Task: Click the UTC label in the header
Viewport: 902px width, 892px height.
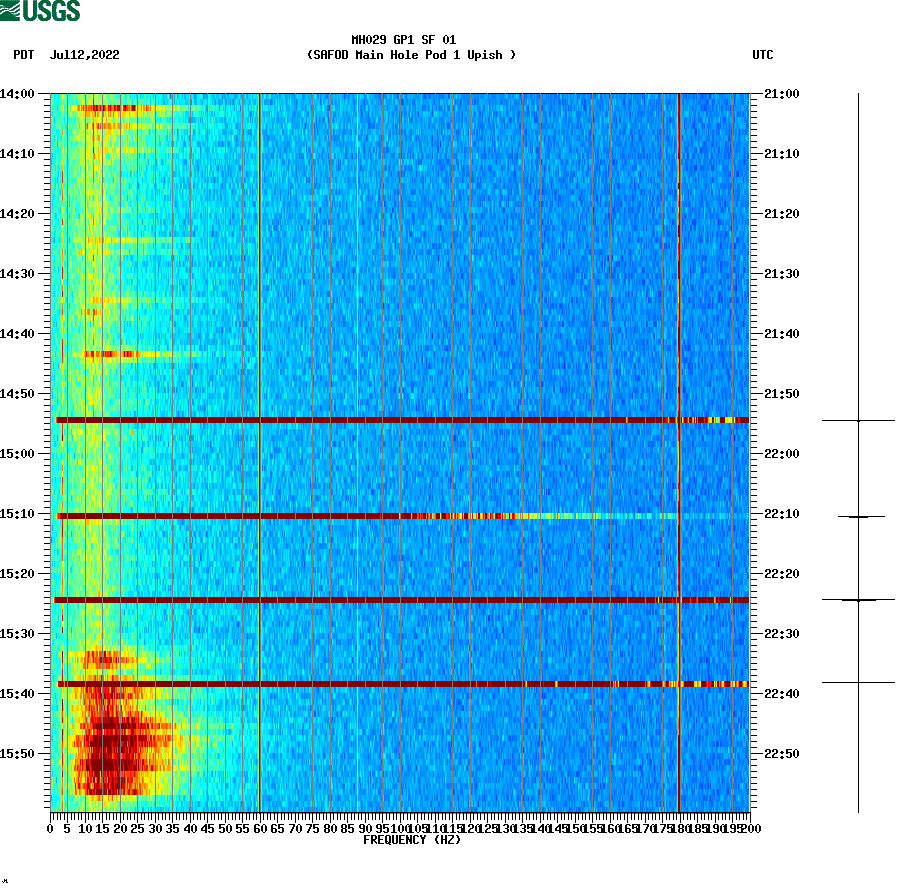Action: (765, 56)
